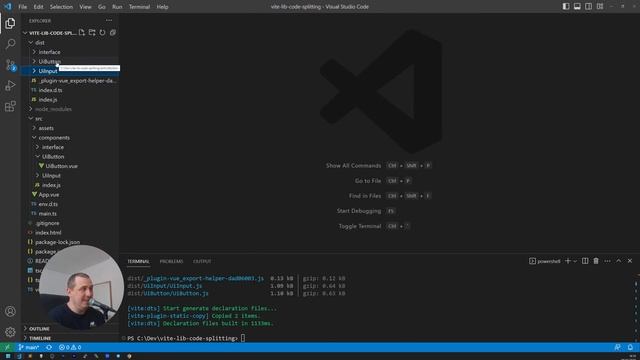640x360 pixels.
Task: Open the File menu
Action: 22,7
